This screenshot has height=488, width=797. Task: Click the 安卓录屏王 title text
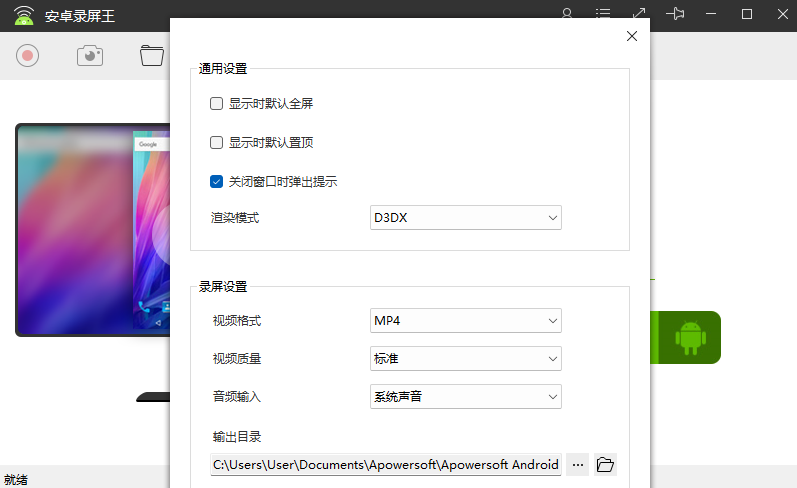click(80, 16)
